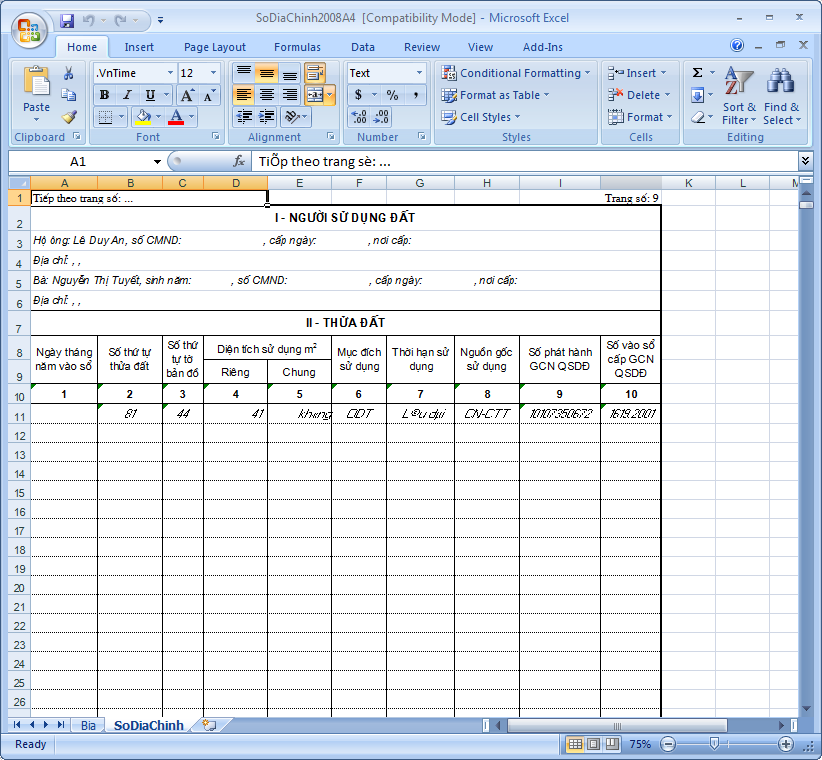Click the Increase Font Size icon
The width and height of the screenshot is (822, 760).
click(x=187, y=95)
